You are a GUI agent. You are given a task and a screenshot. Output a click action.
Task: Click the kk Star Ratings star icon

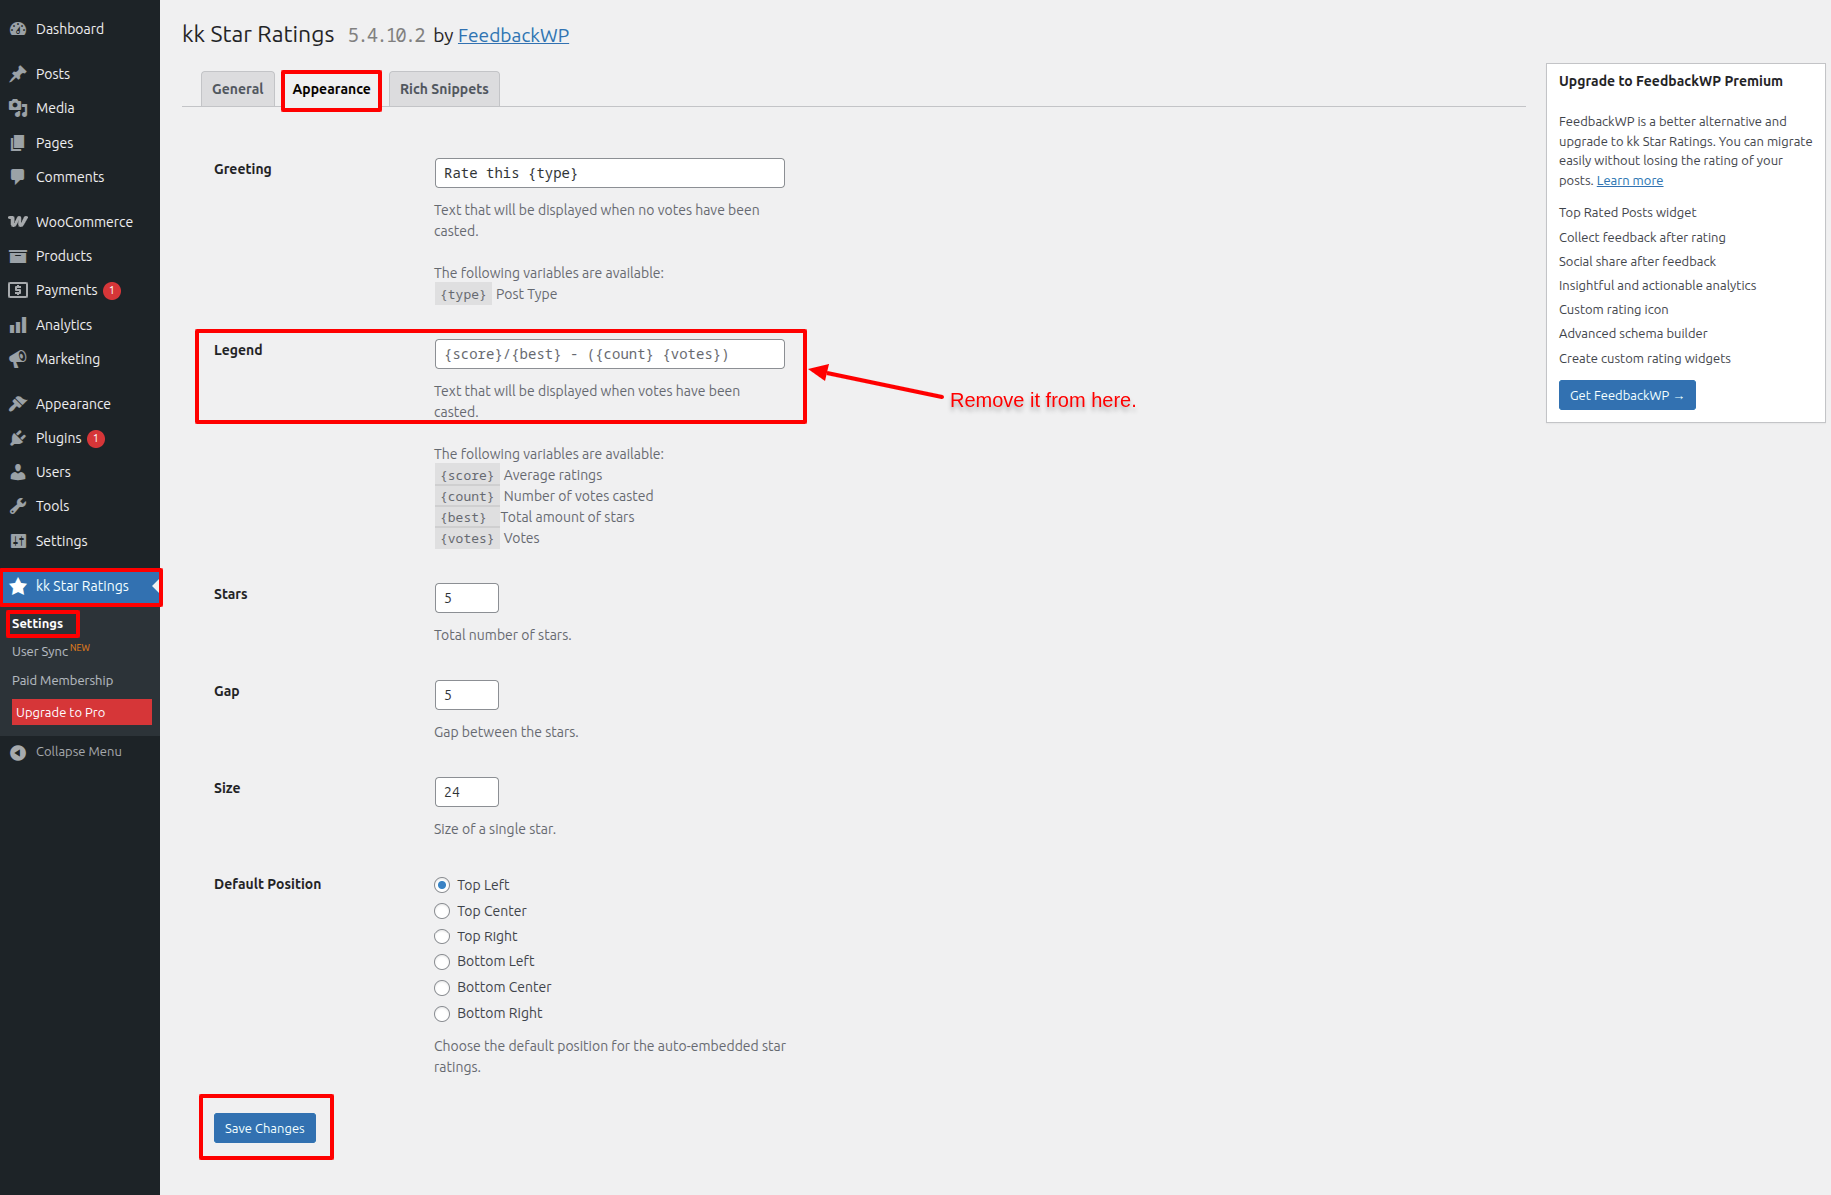point(18,586)
